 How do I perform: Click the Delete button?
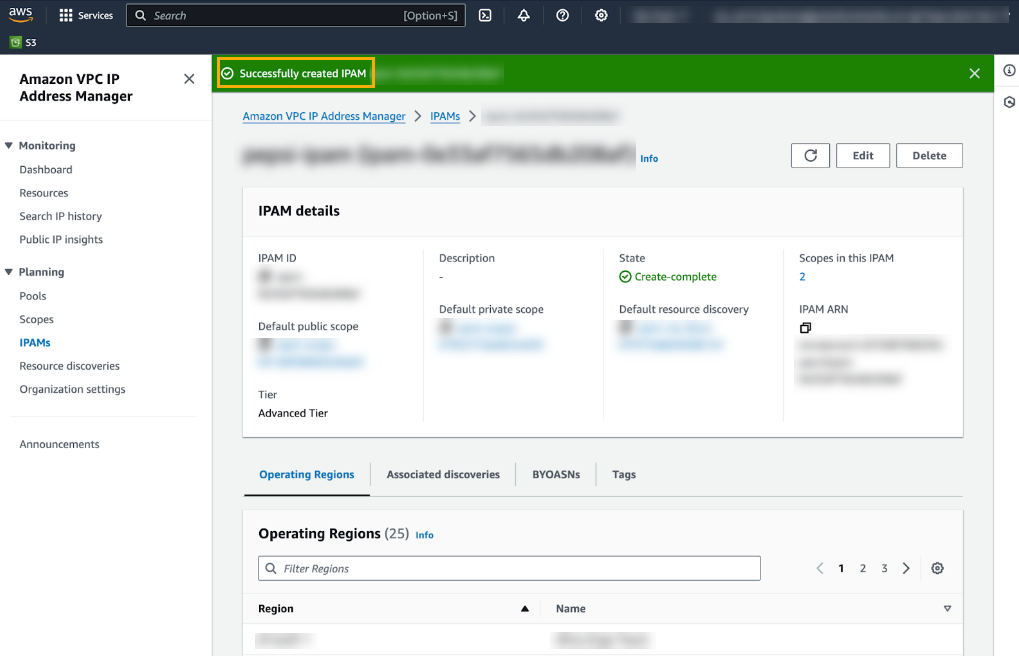[x=929, y=156]
